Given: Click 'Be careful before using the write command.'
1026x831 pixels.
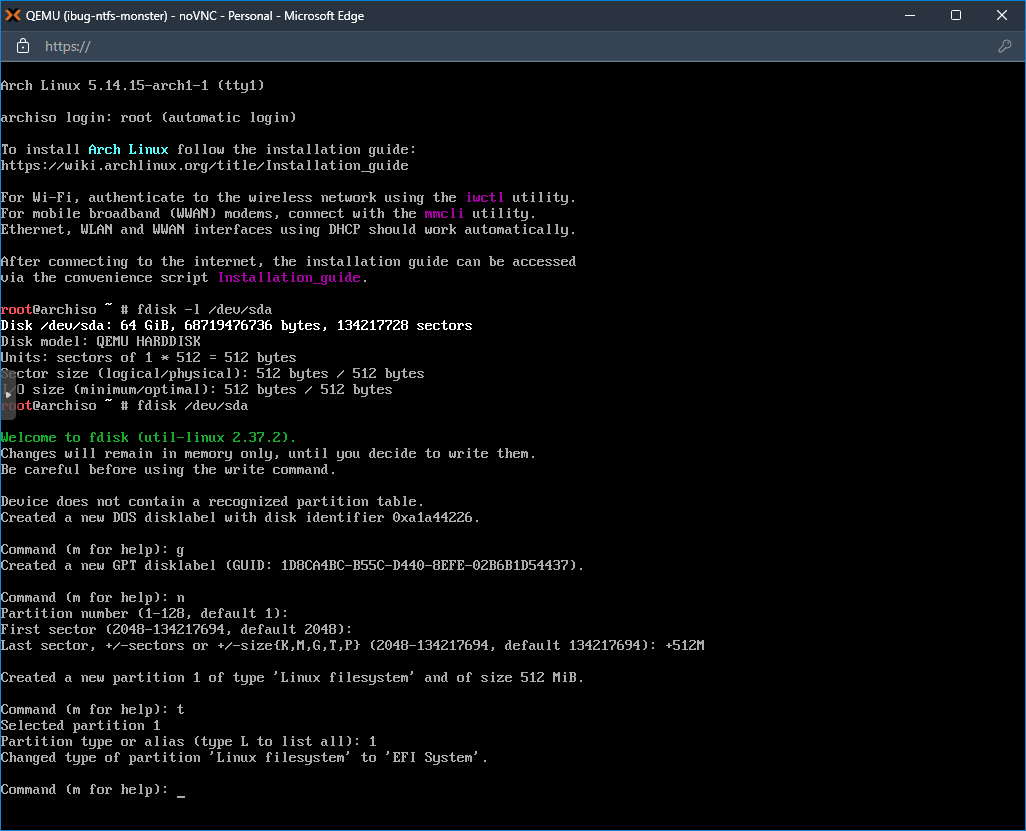Looking at the screenshot, I should pyautogui.click(x=168, y=469).
